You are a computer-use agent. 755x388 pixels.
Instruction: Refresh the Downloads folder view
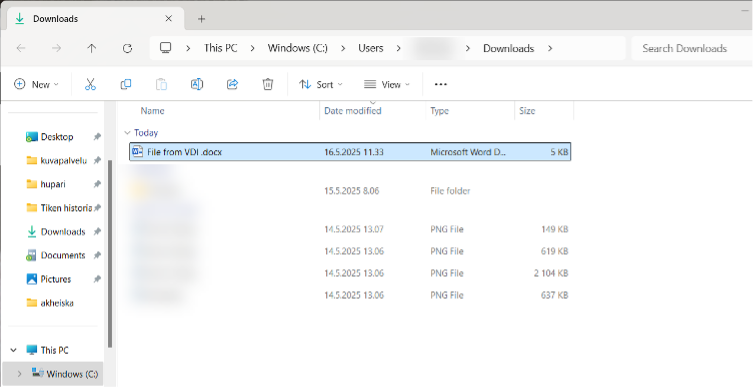pos(127,48)
